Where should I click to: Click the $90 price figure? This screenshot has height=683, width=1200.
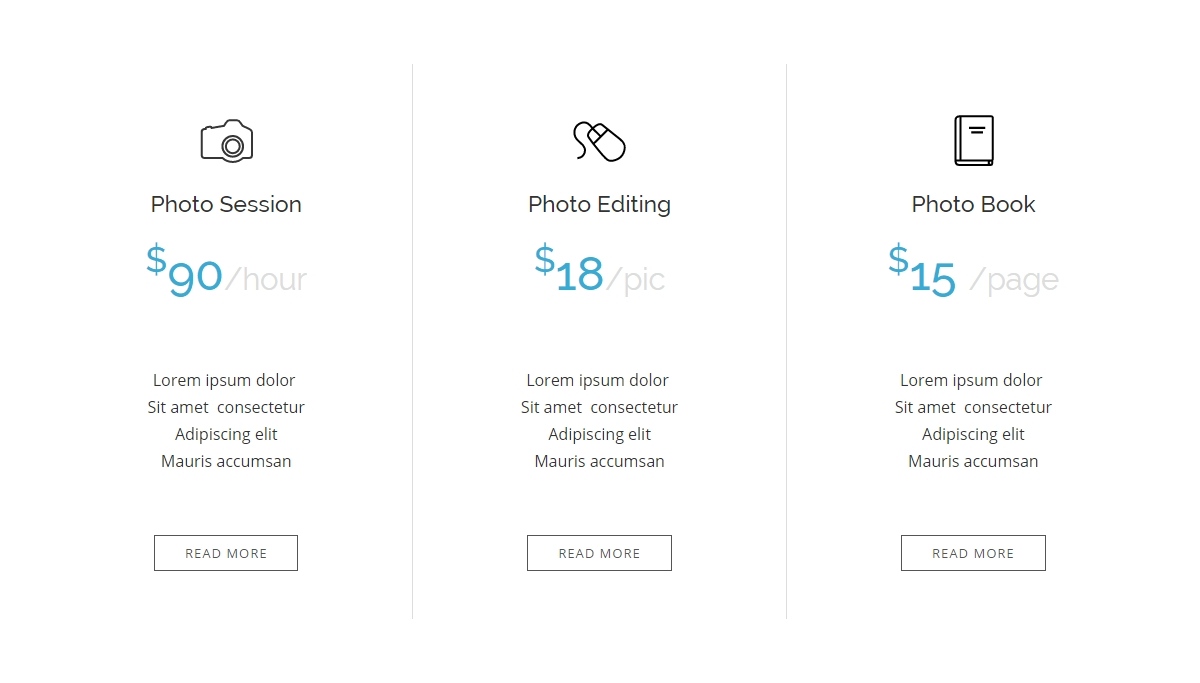point(184,271)
